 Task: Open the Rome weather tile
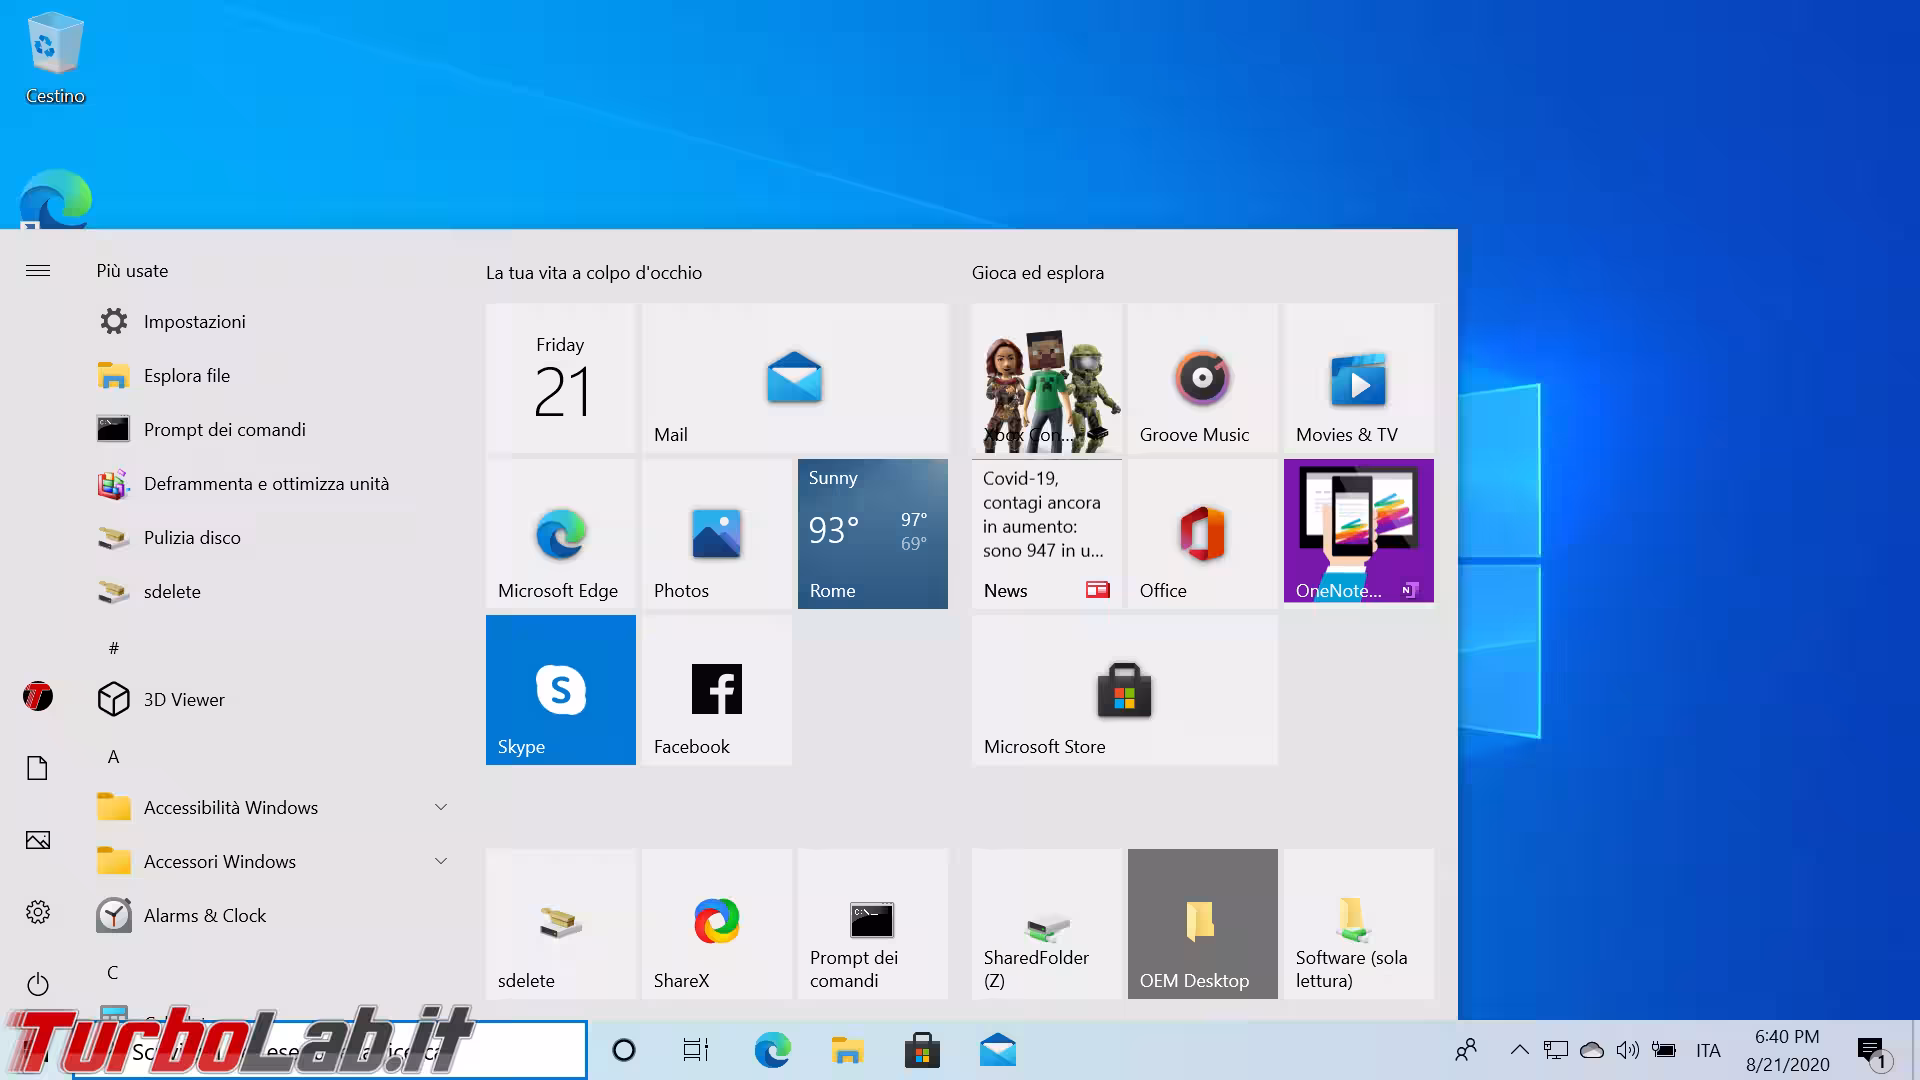pyautogui.click(x=872, y=534)
